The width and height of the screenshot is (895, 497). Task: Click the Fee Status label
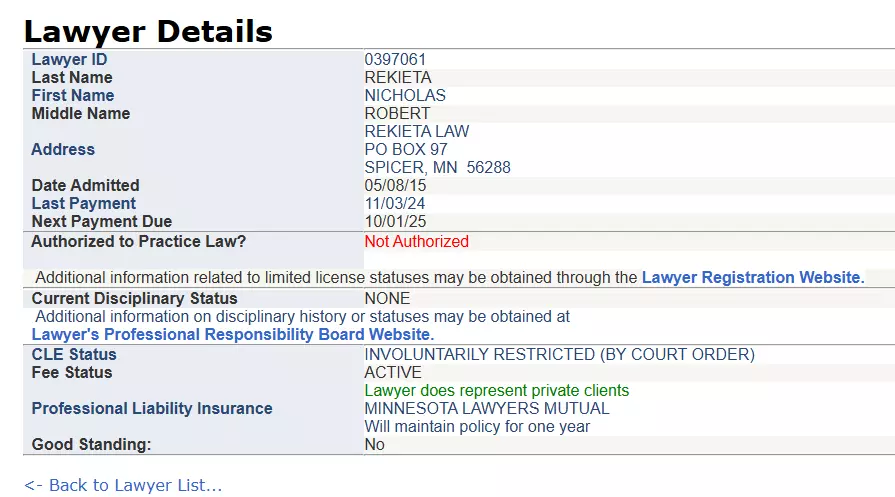(x=72, y=373)
